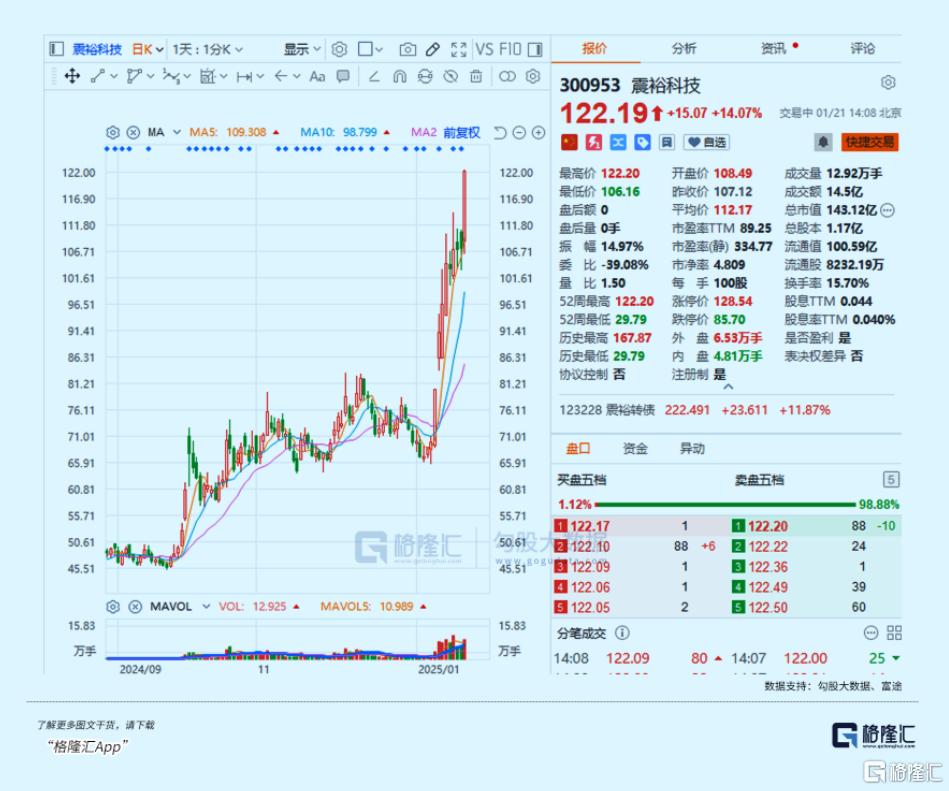Remove the MA indicator
Image resolution: width=949 pixels, height=791 pixels.
coord(134,132)
